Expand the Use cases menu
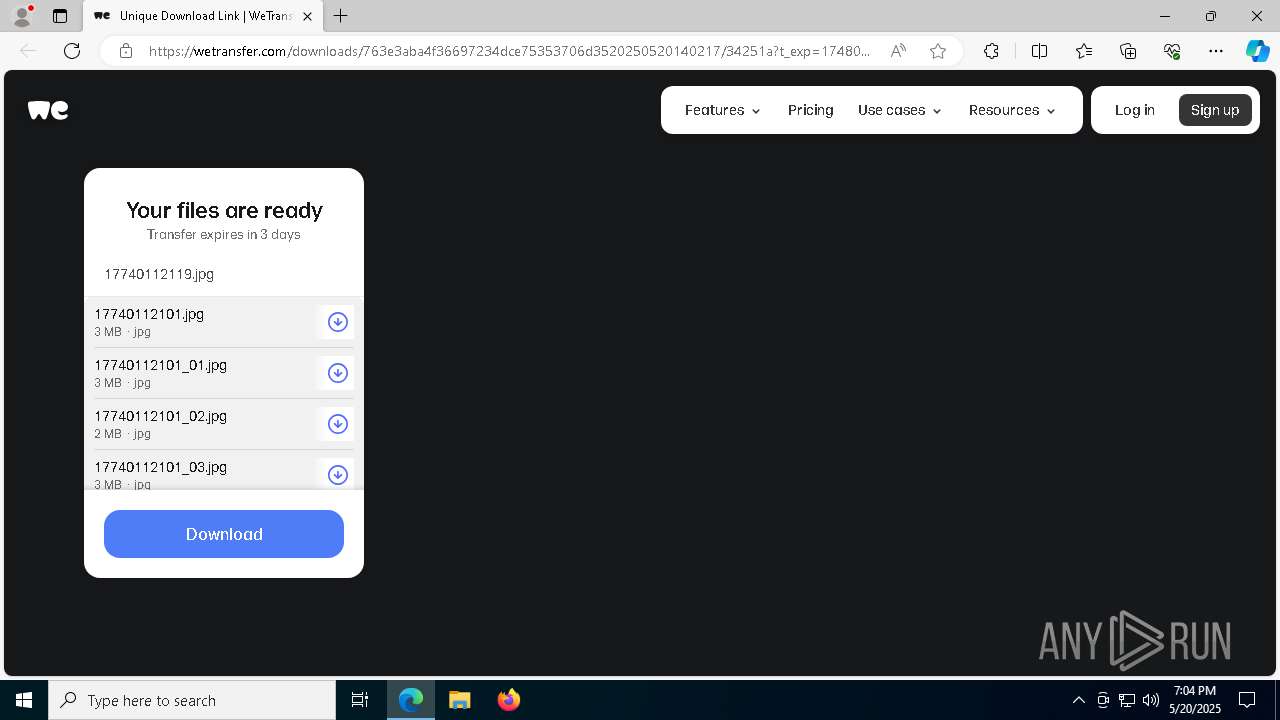 (900, 110)
